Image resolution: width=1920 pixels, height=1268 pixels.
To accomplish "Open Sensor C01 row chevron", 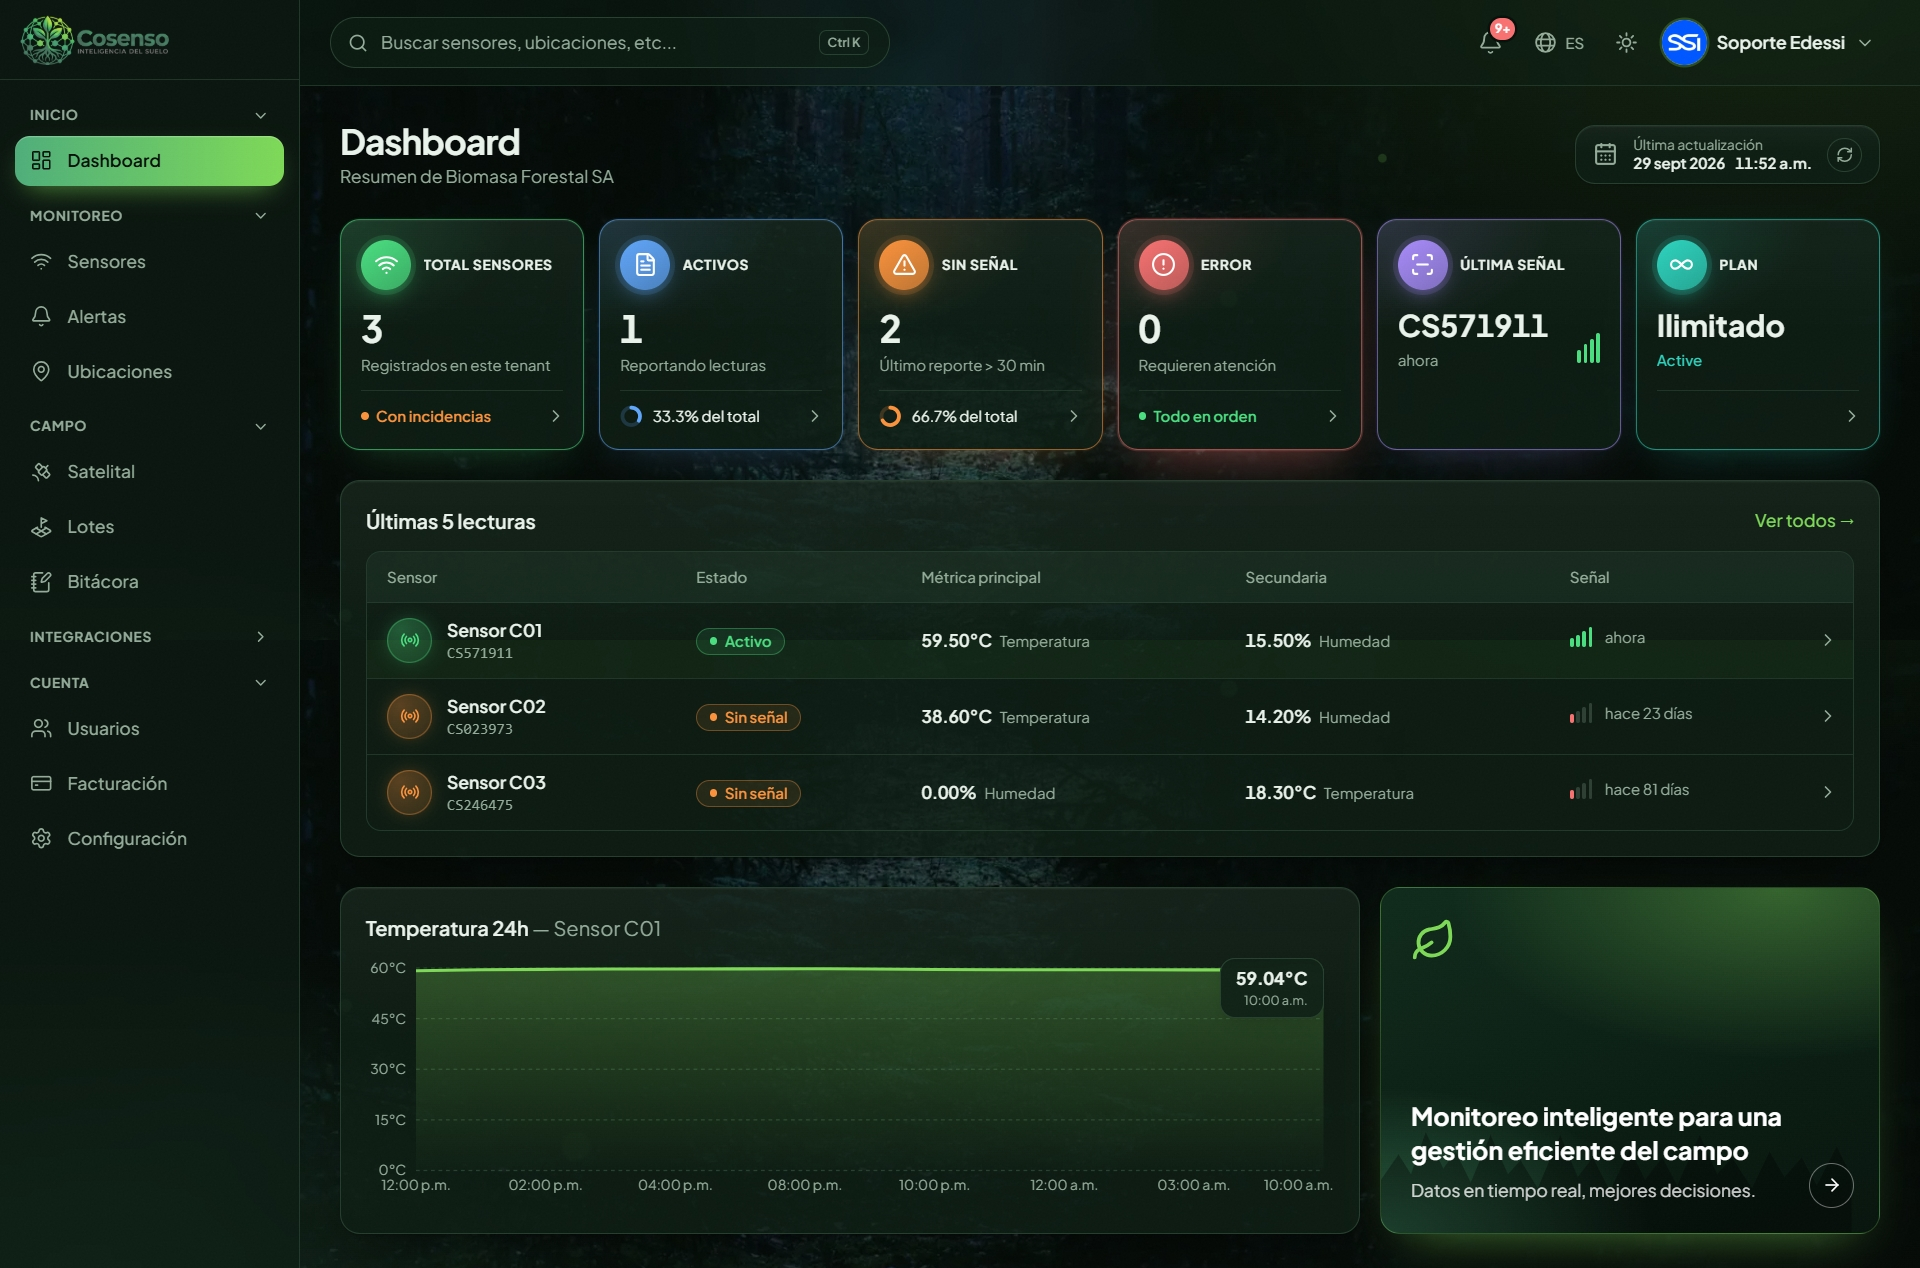I will click(x=1827, y=641).
